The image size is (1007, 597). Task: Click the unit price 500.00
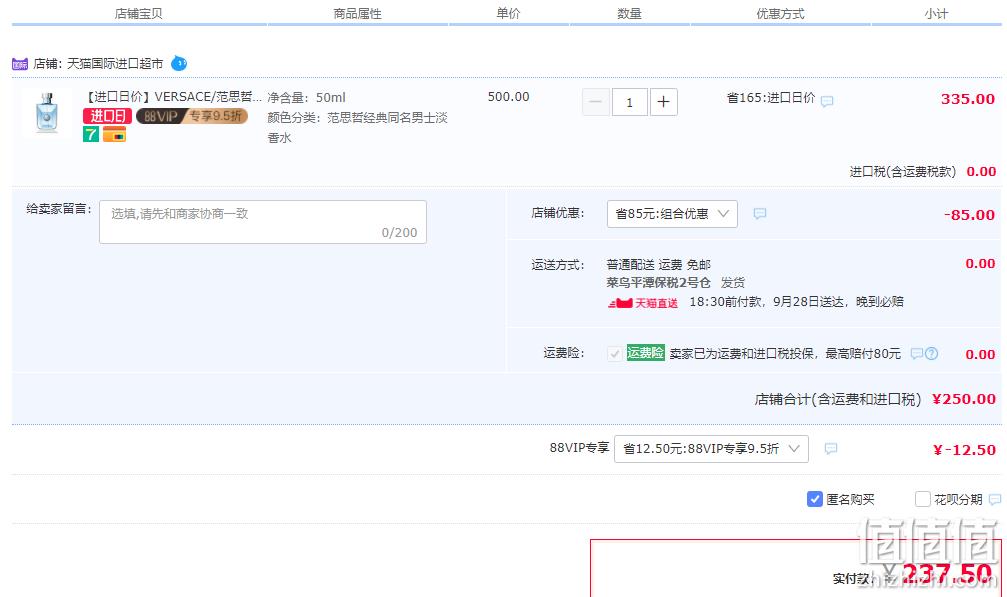pyautogui.click(x=509, y=97)
